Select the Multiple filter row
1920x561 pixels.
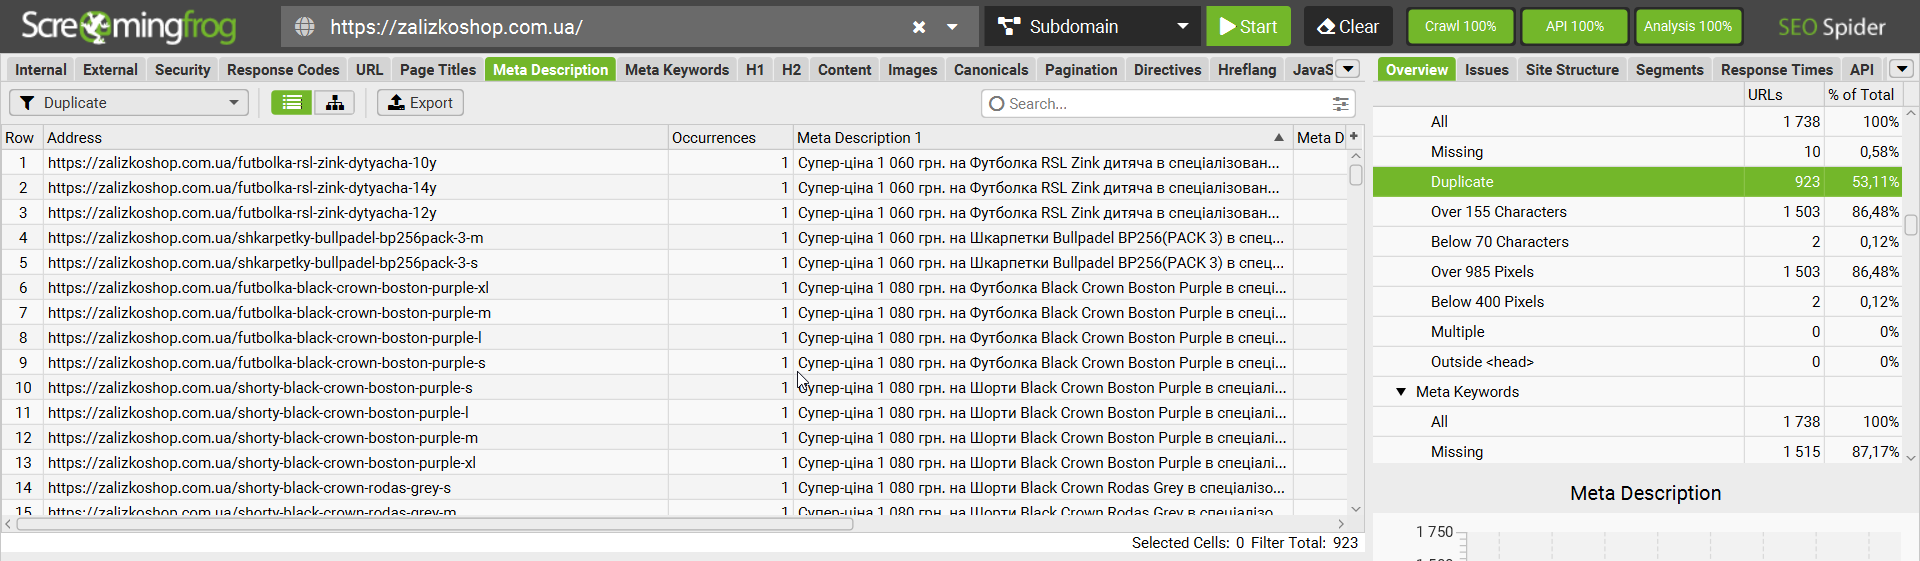coord(1637,332)
